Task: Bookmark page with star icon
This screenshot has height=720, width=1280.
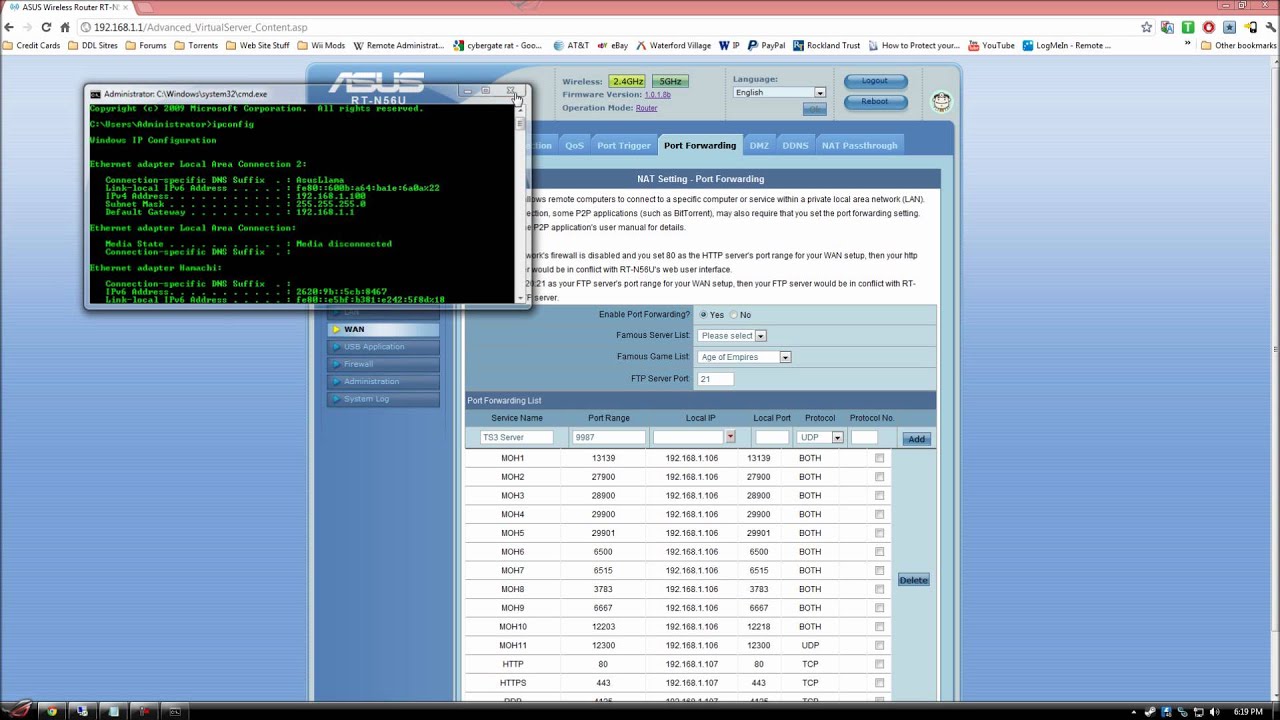Action: point(1146,27)
